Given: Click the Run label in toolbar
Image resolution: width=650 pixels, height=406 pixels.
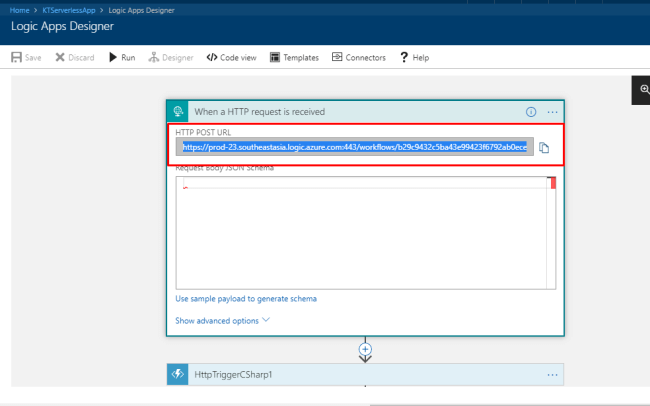Looking at the screenshot, I should (x=128, y=58).
